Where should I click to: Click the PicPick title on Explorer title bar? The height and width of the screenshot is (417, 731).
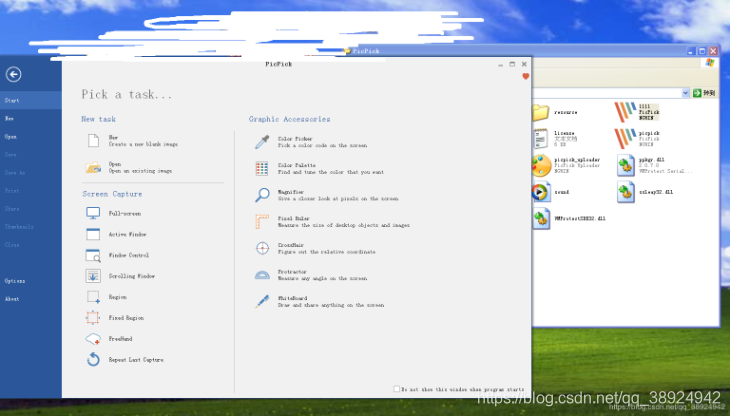[x=366, y=51]
